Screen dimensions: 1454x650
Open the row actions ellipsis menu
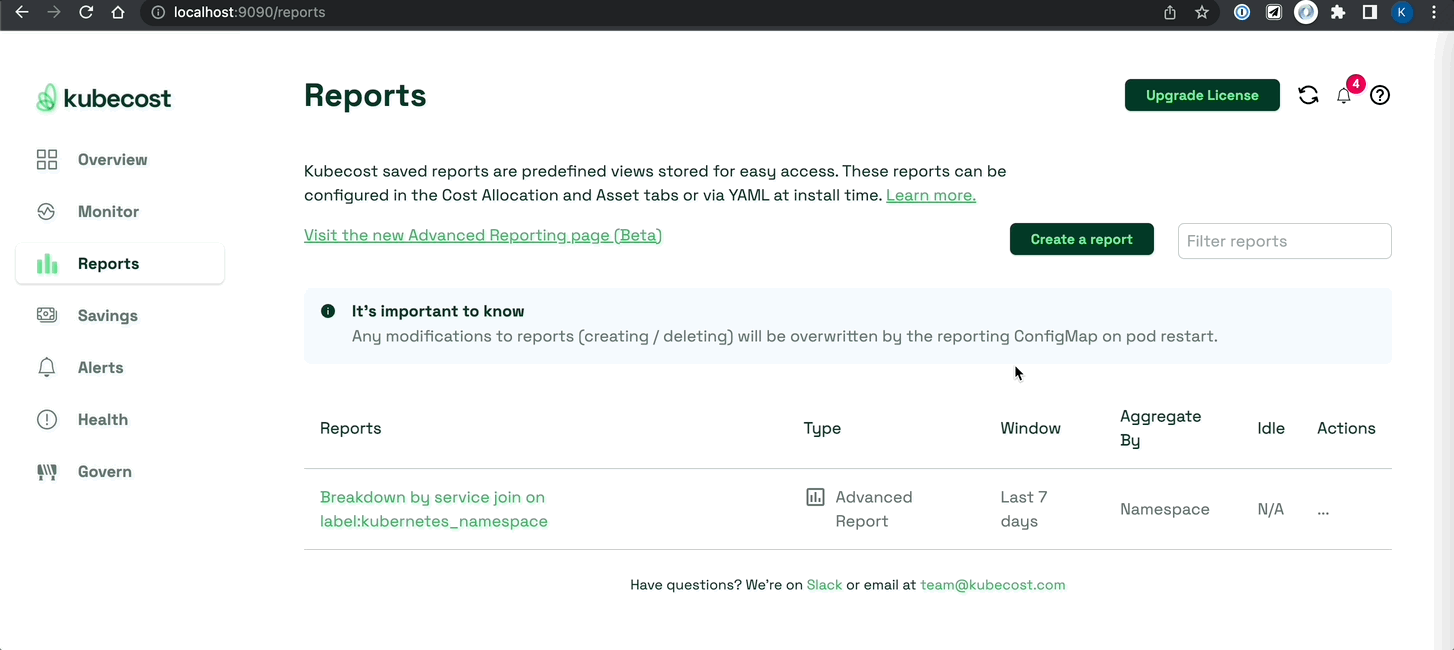(x=1323, y=509)
